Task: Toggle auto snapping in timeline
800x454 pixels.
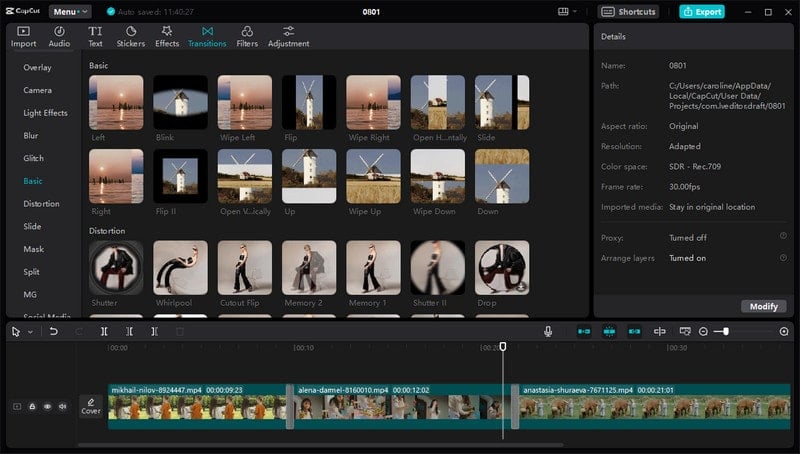Action: (609, 332)
